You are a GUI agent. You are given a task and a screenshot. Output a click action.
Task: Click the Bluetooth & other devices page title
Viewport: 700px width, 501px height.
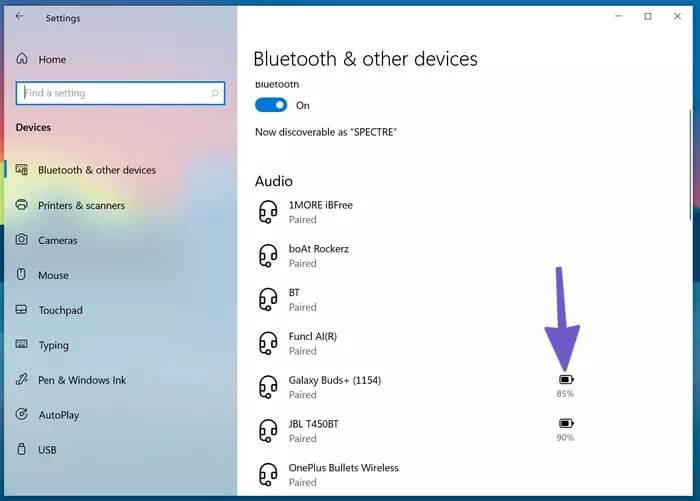pos(365,59)
